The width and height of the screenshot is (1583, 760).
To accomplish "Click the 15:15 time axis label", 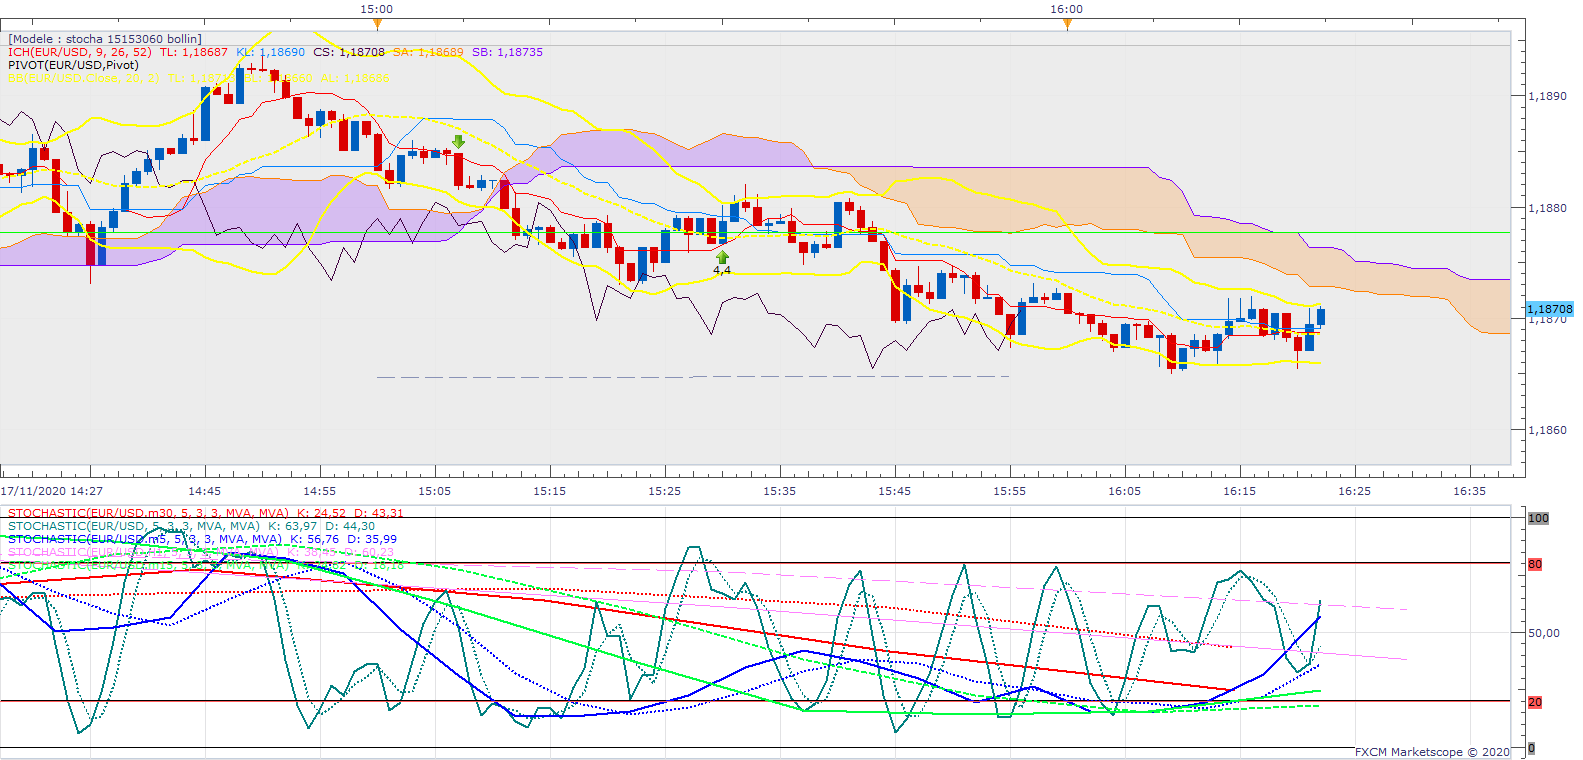I will tap(550, 491).
